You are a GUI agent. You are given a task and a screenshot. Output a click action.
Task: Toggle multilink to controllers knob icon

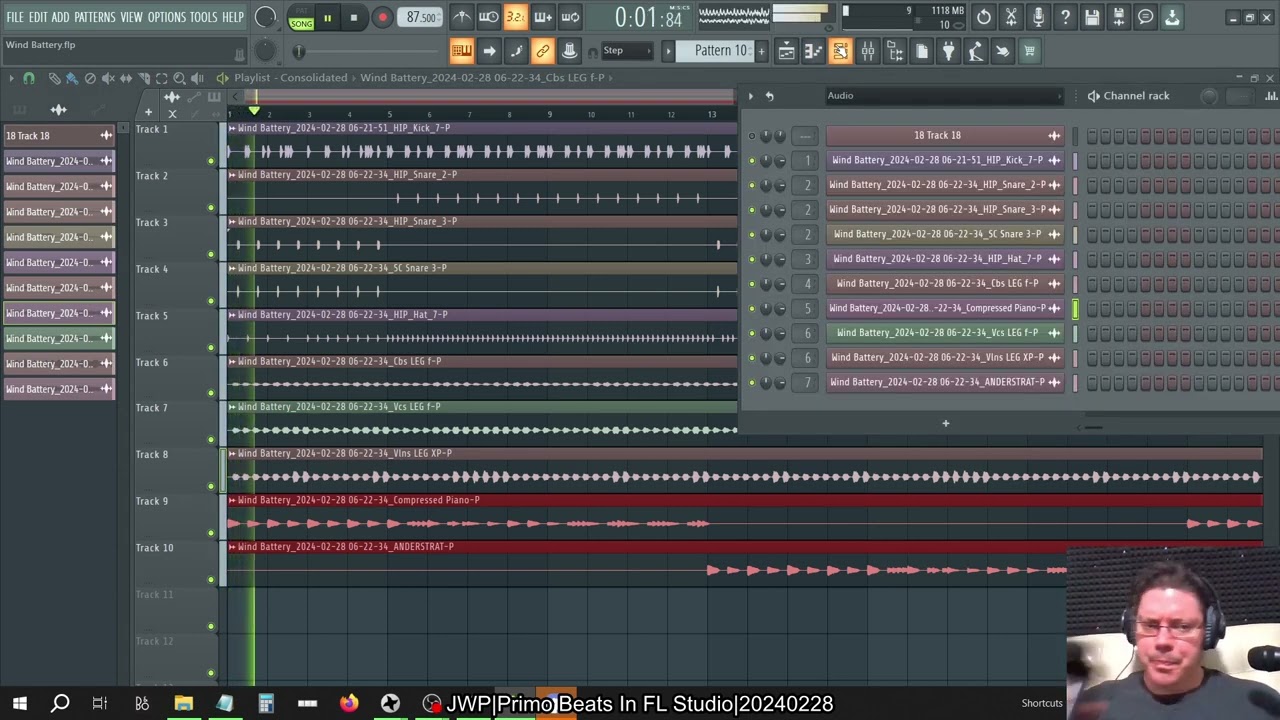(x=569, y=51)
